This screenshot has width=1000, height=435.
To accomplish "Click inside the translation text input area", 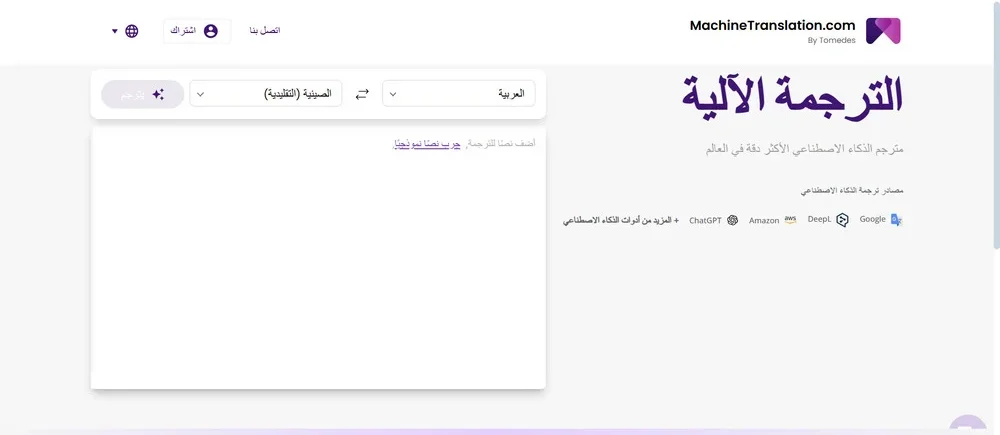I will (x=318, y=258).
